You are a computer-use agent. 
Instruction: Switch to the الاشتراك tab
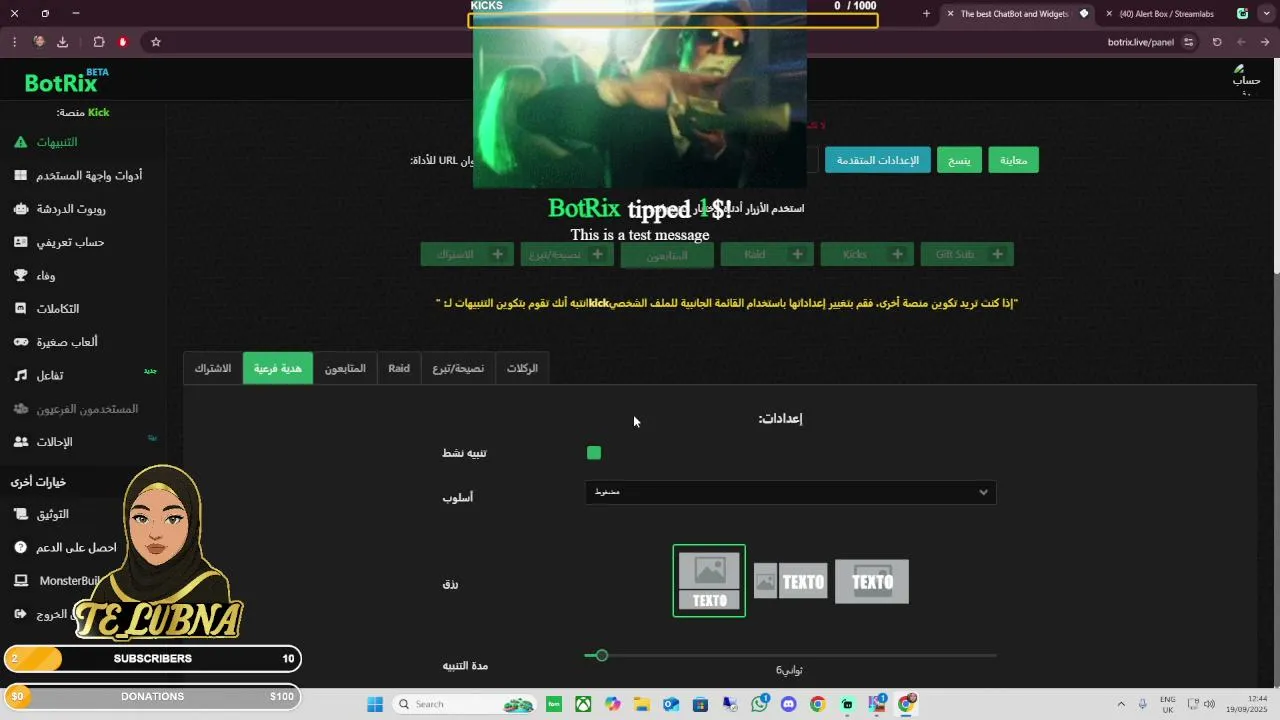pyautogui.click(x=213, y=368)
